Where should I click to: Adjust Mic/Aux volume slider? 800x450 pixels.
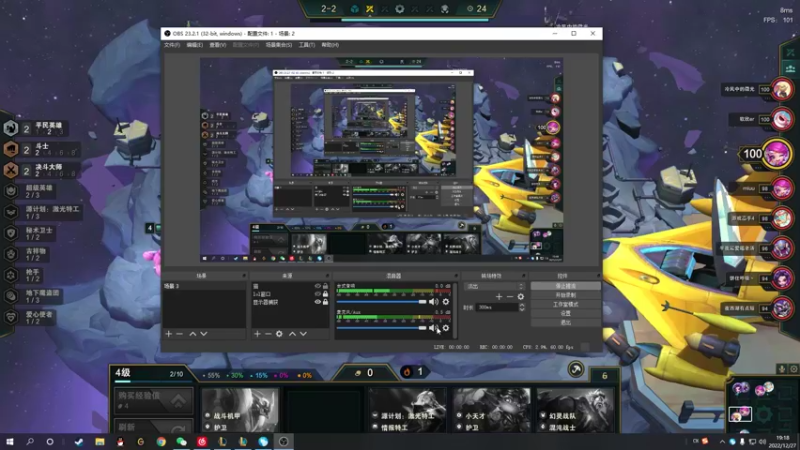pyautogui.click(x=382, y=328)
